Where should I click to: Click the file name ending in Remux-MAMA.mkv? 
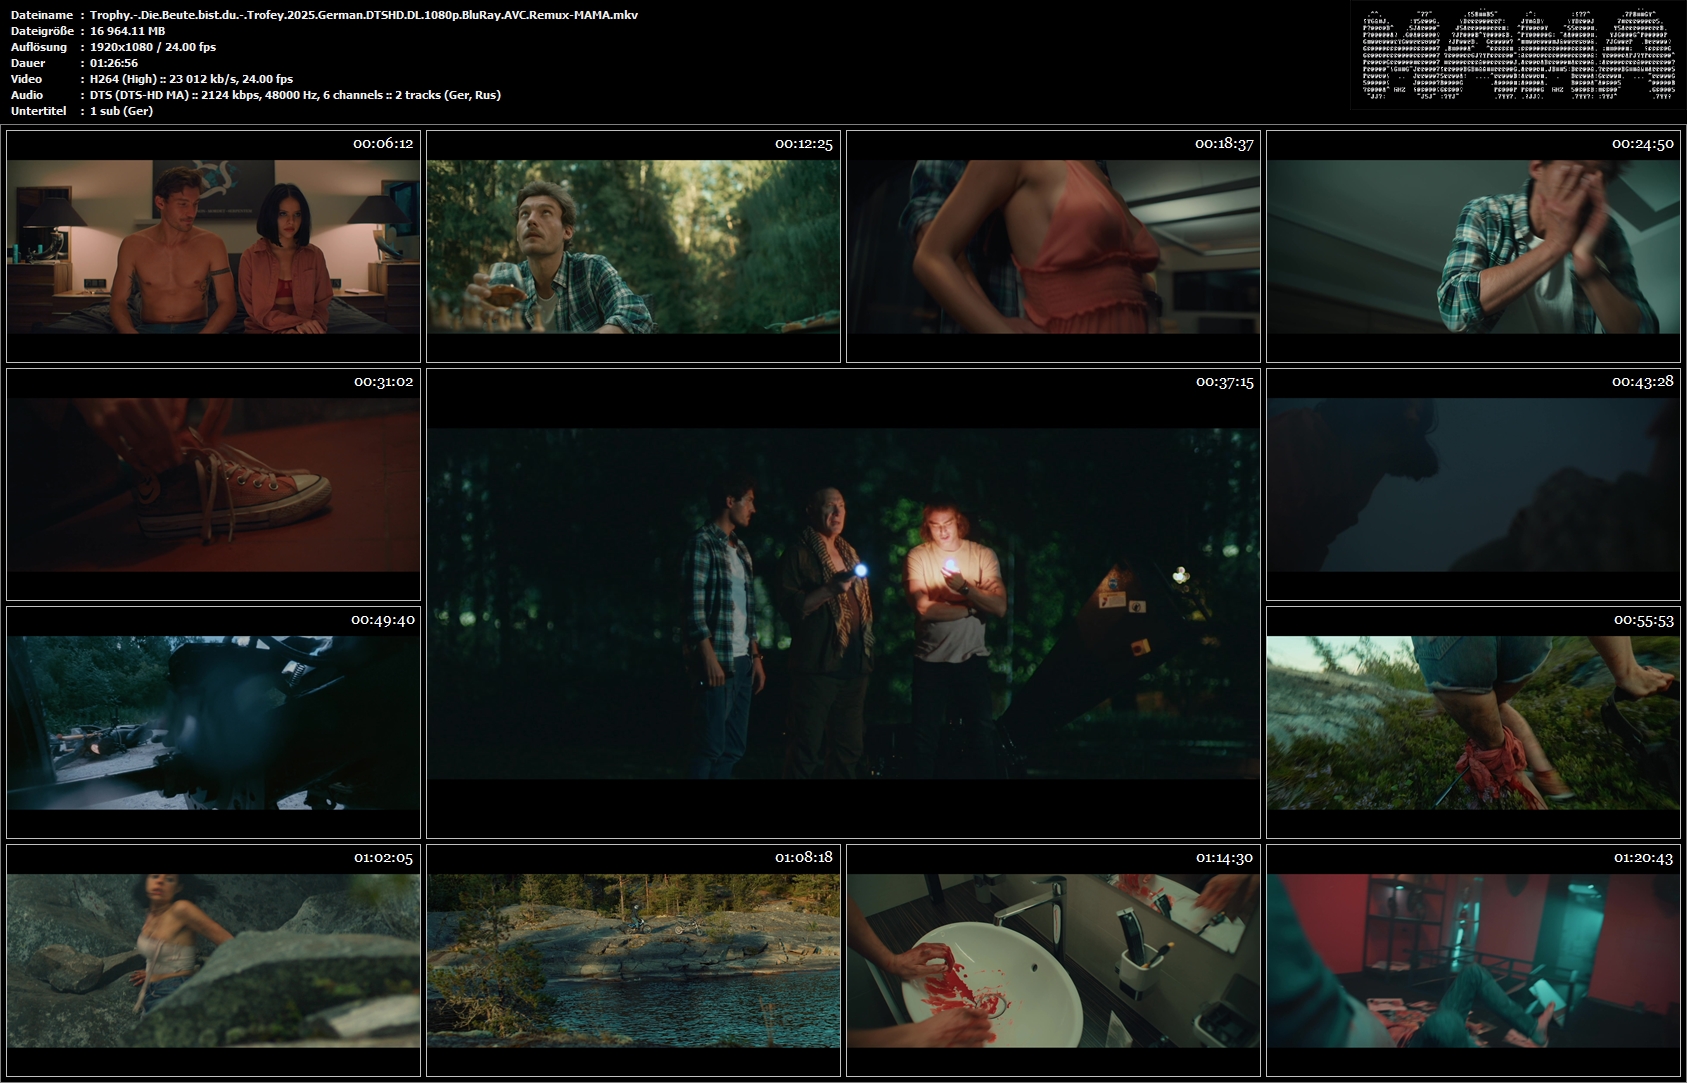tap(364, 15)
